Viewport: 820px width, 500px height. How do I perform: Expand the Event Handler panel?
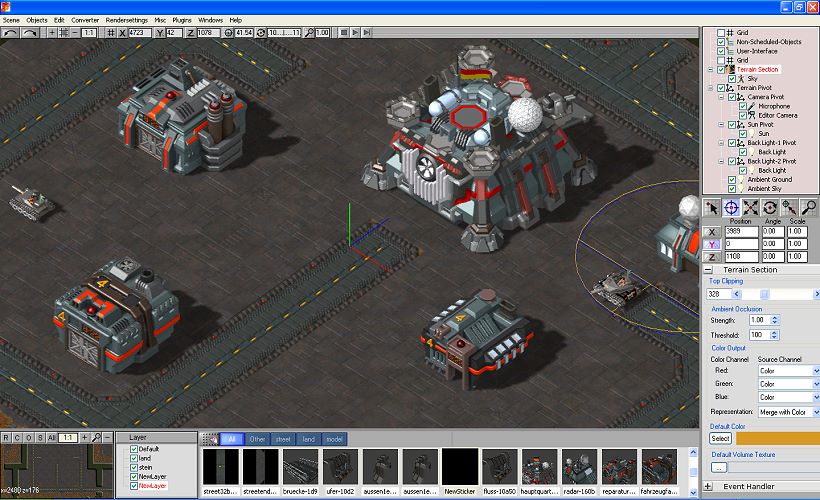tap(708, 486)
